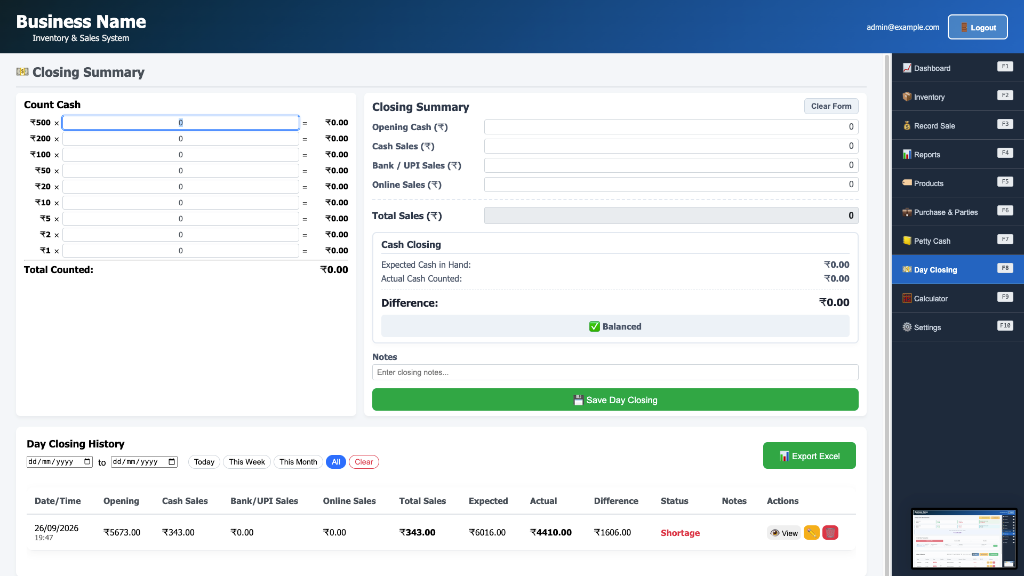1024x576 pixels.
Task: Select the All history filter
Action: [336, 462]
